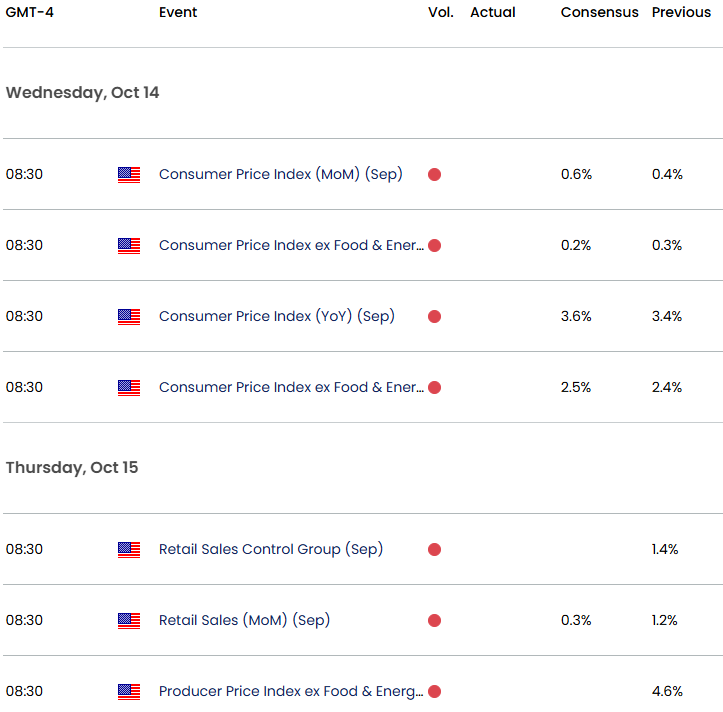Image resolution: width=723 pixels, height=712 pixels.
Task: Open the Producer Price Index ex Food & Energy event
Action: click(291, 691)
